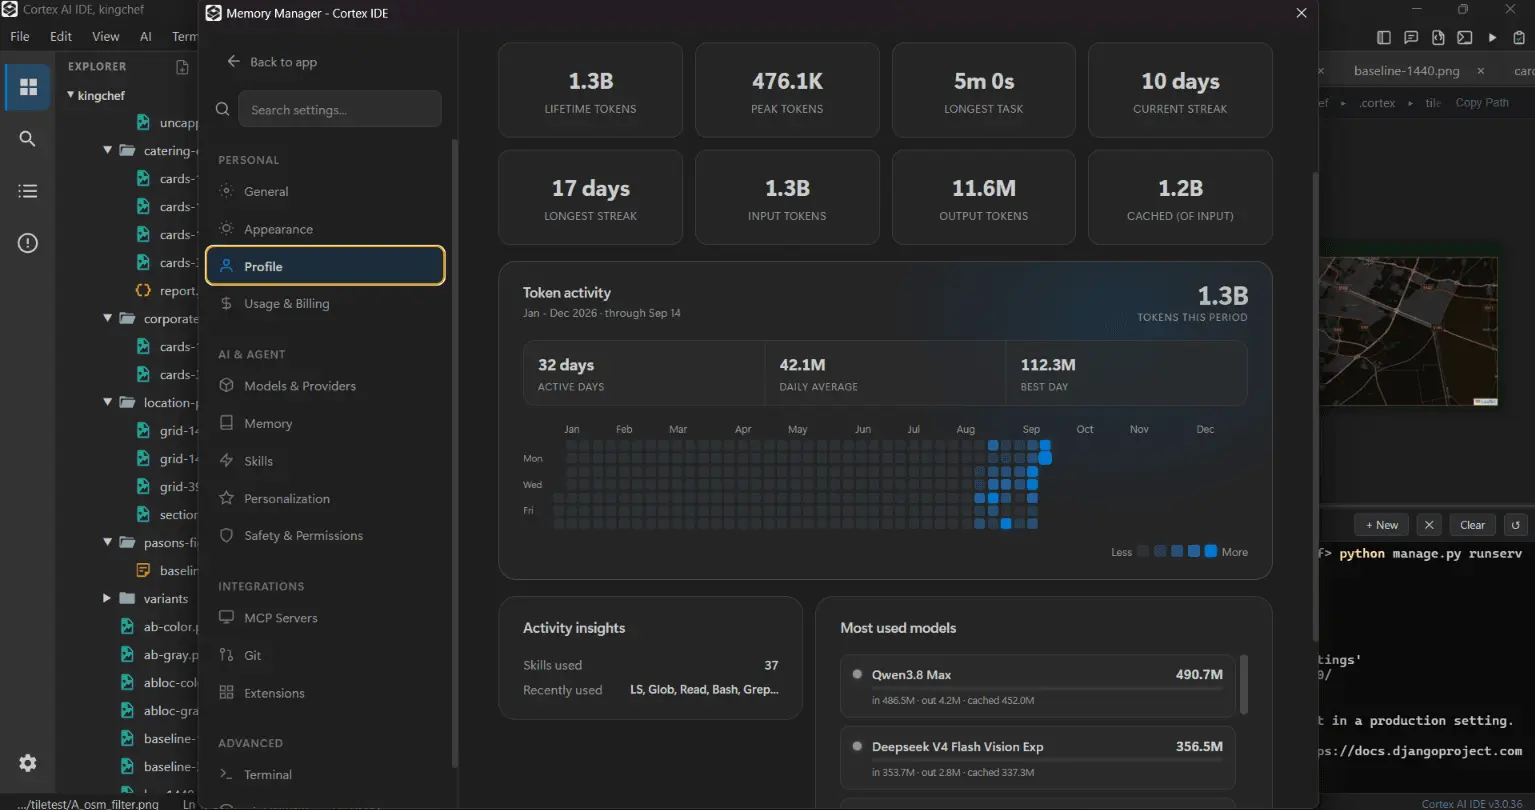Select the Profile settings tab
This screenshot has width=1535, height=810.
point(325,266)
